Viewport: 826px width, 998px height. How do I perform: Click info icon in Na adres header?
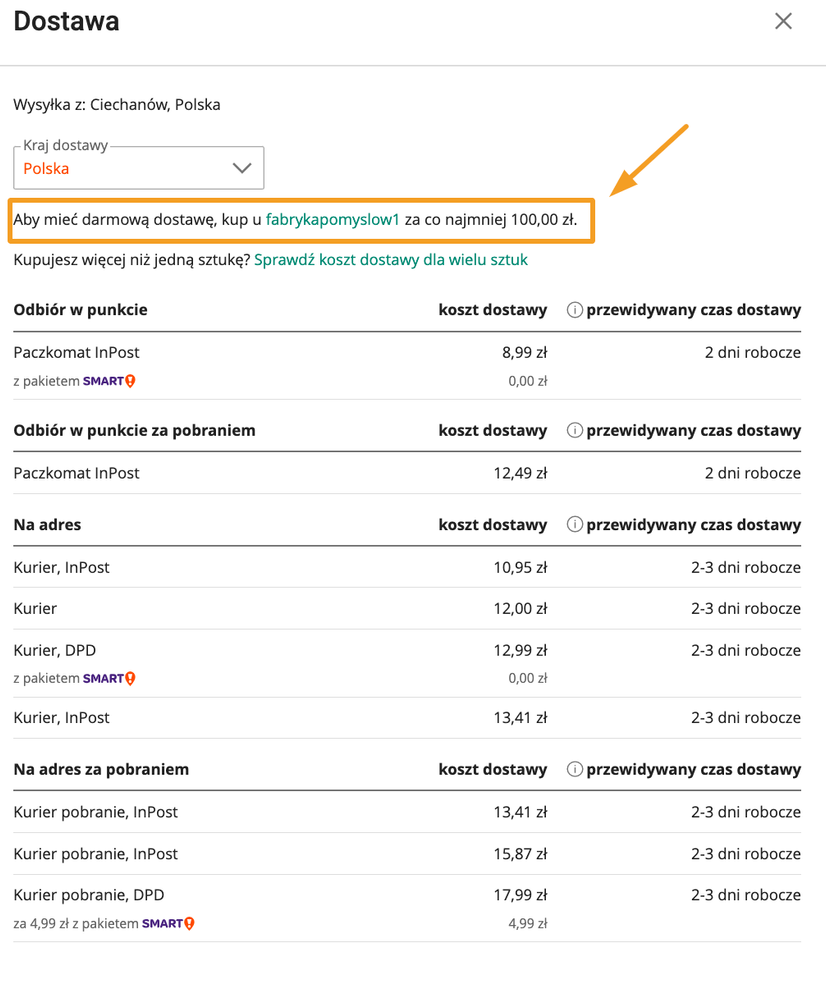click(x=574, y=525)
